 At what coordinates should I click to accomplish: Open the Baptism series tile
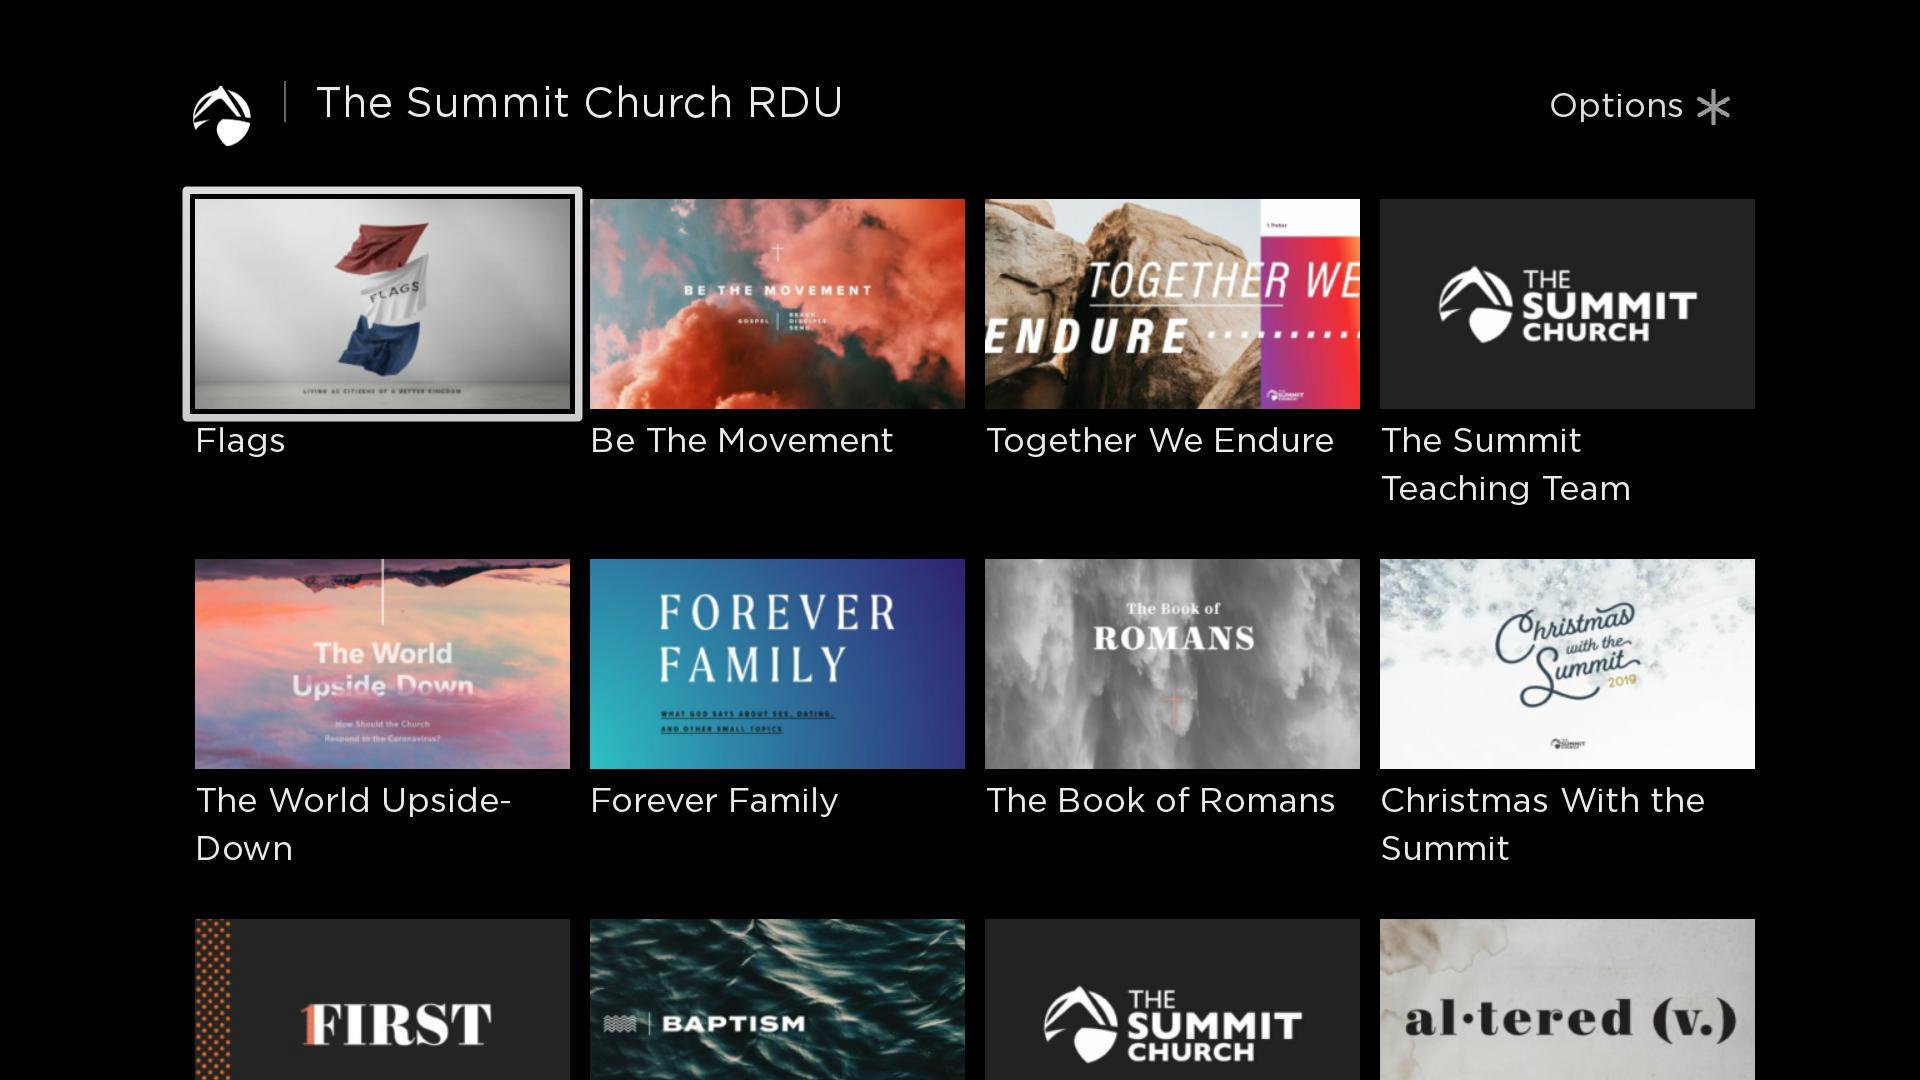click(x=777, y=1000)
